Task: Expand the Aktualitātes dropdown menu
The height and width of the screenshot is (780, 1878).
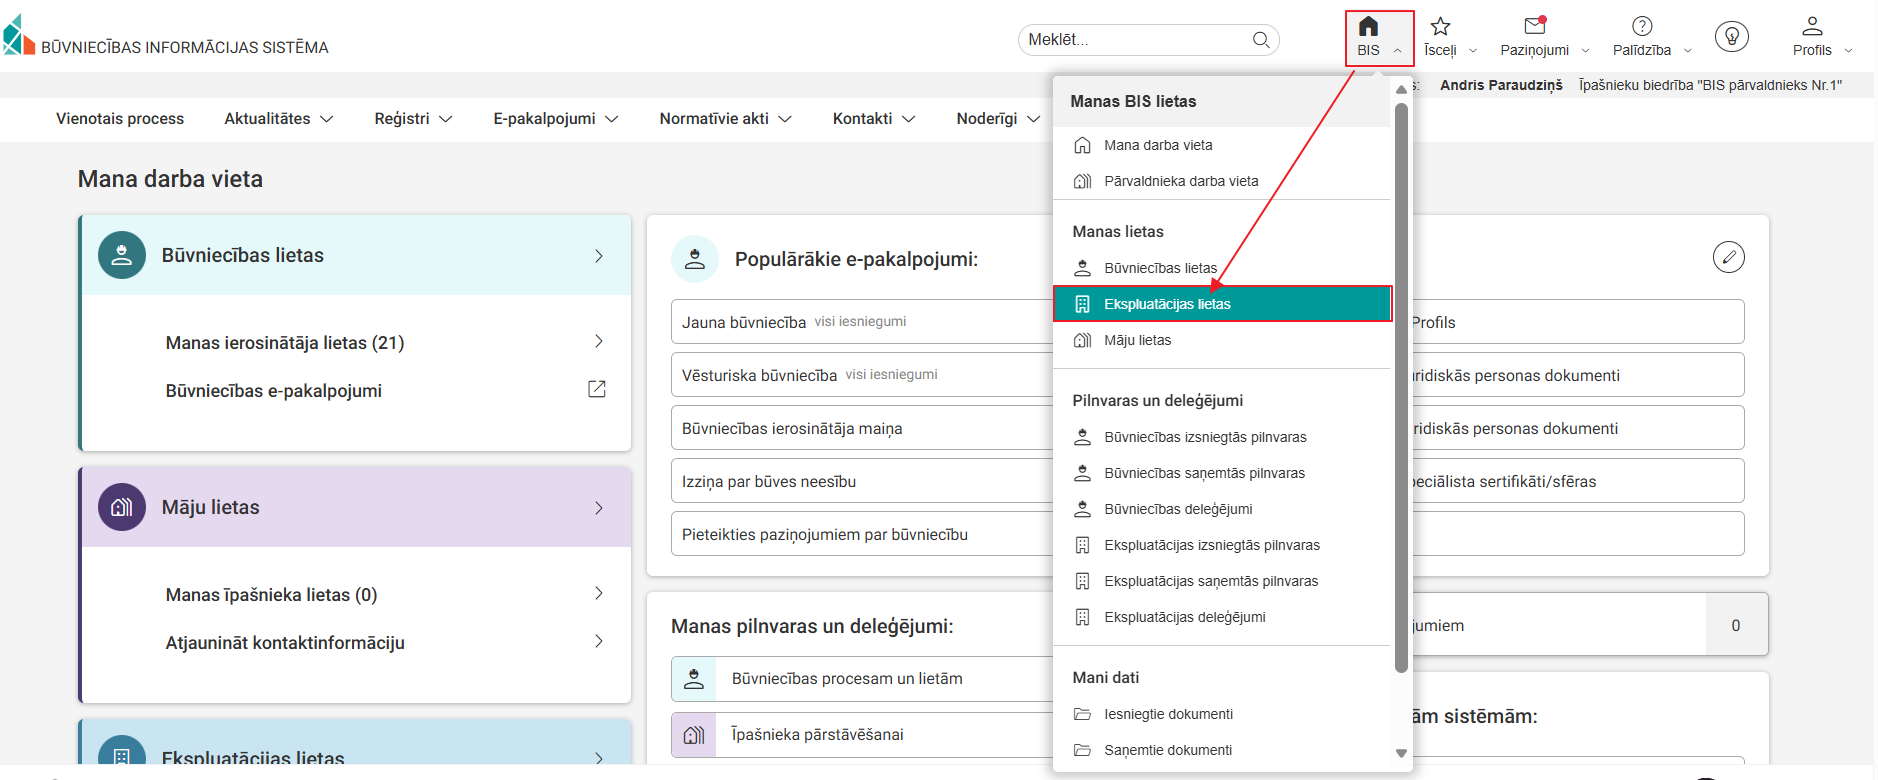Action: click(x=278, y=119)
